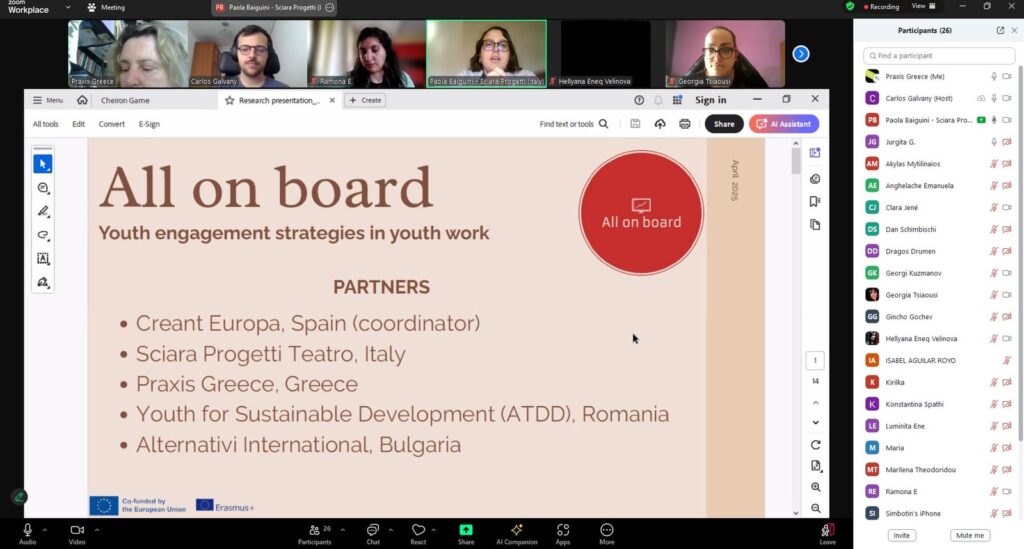Screen dimensions: 1024x549
Task: Click the Invite button
Action: click(901, 535)
